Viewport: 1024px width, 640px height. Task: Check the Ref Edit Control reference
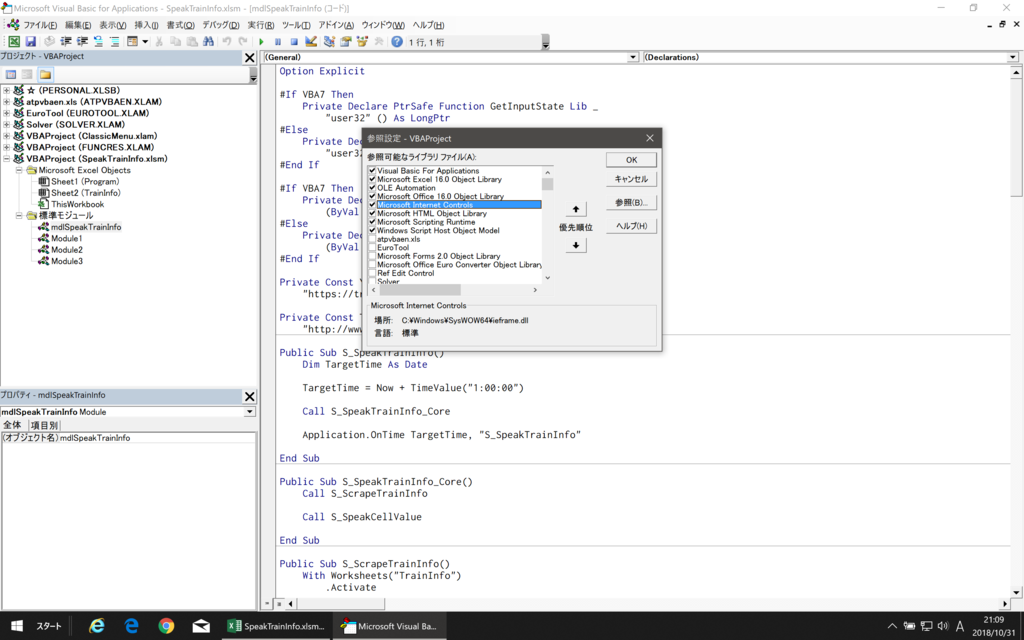coord(372,273)
